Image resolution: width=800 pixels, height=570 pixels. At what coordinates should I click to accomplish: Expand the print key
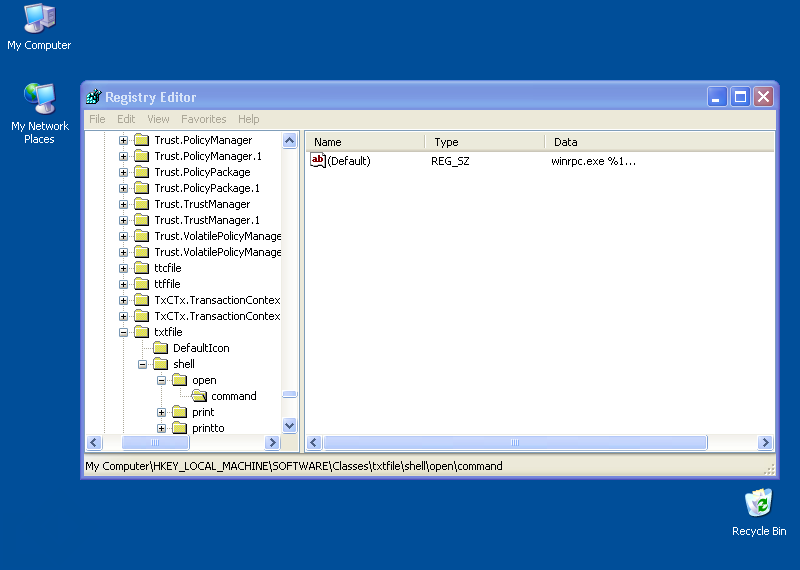pyautogui.click(x=161, y=412)
